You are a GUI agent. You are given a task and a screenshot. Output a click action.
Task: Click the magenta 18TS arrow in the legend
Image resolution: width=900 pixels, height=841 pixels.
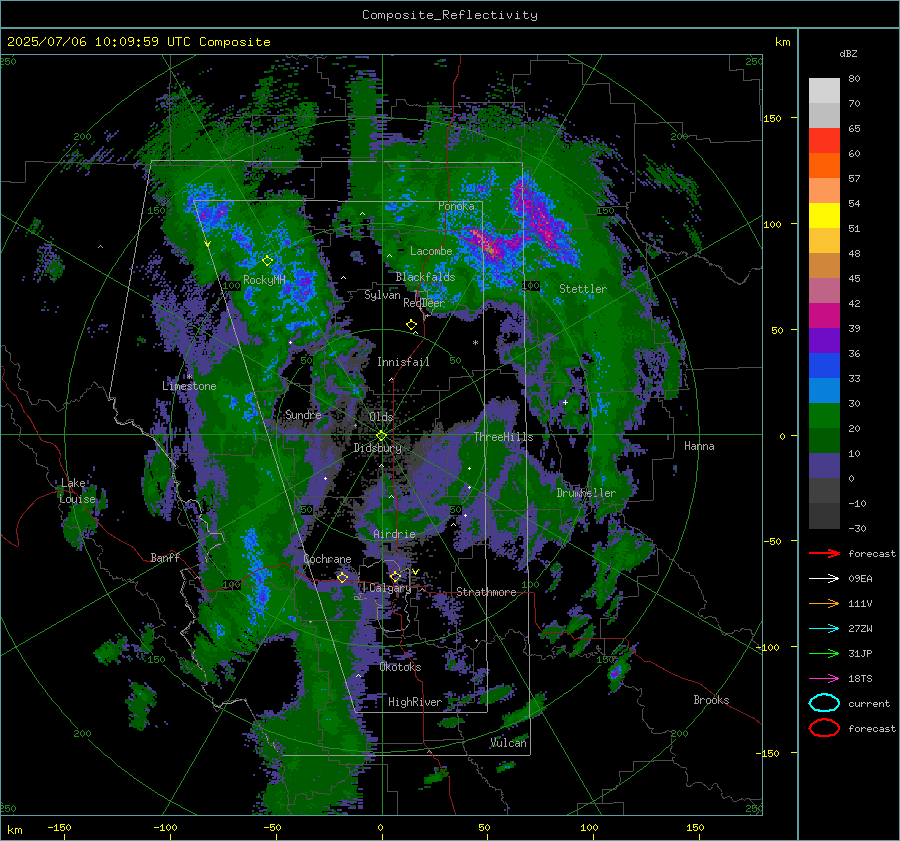(x=824, y=679)
